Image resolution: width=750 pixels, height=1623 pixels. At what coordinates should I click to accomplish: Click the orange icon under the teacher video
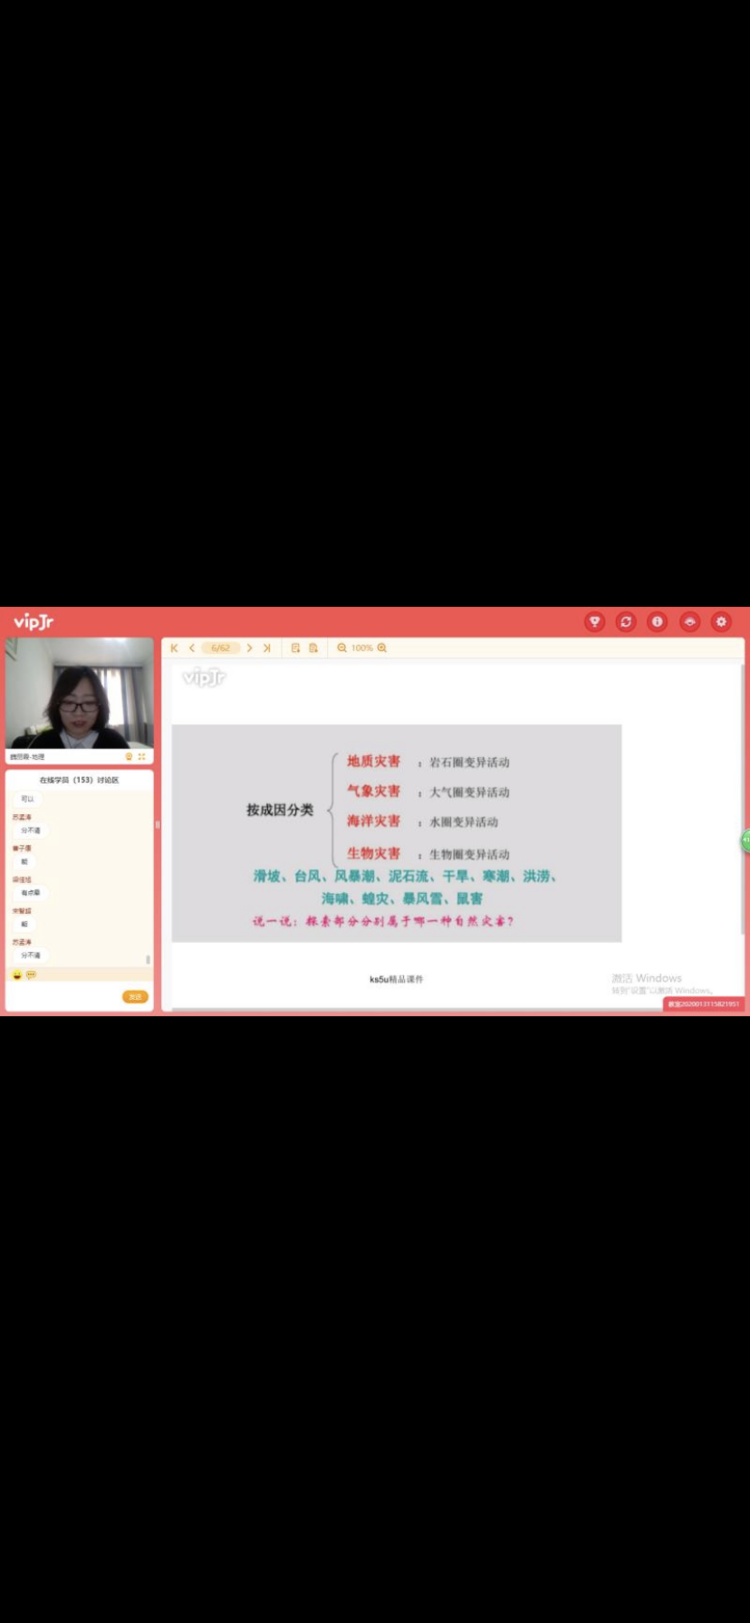click(129, 757)
